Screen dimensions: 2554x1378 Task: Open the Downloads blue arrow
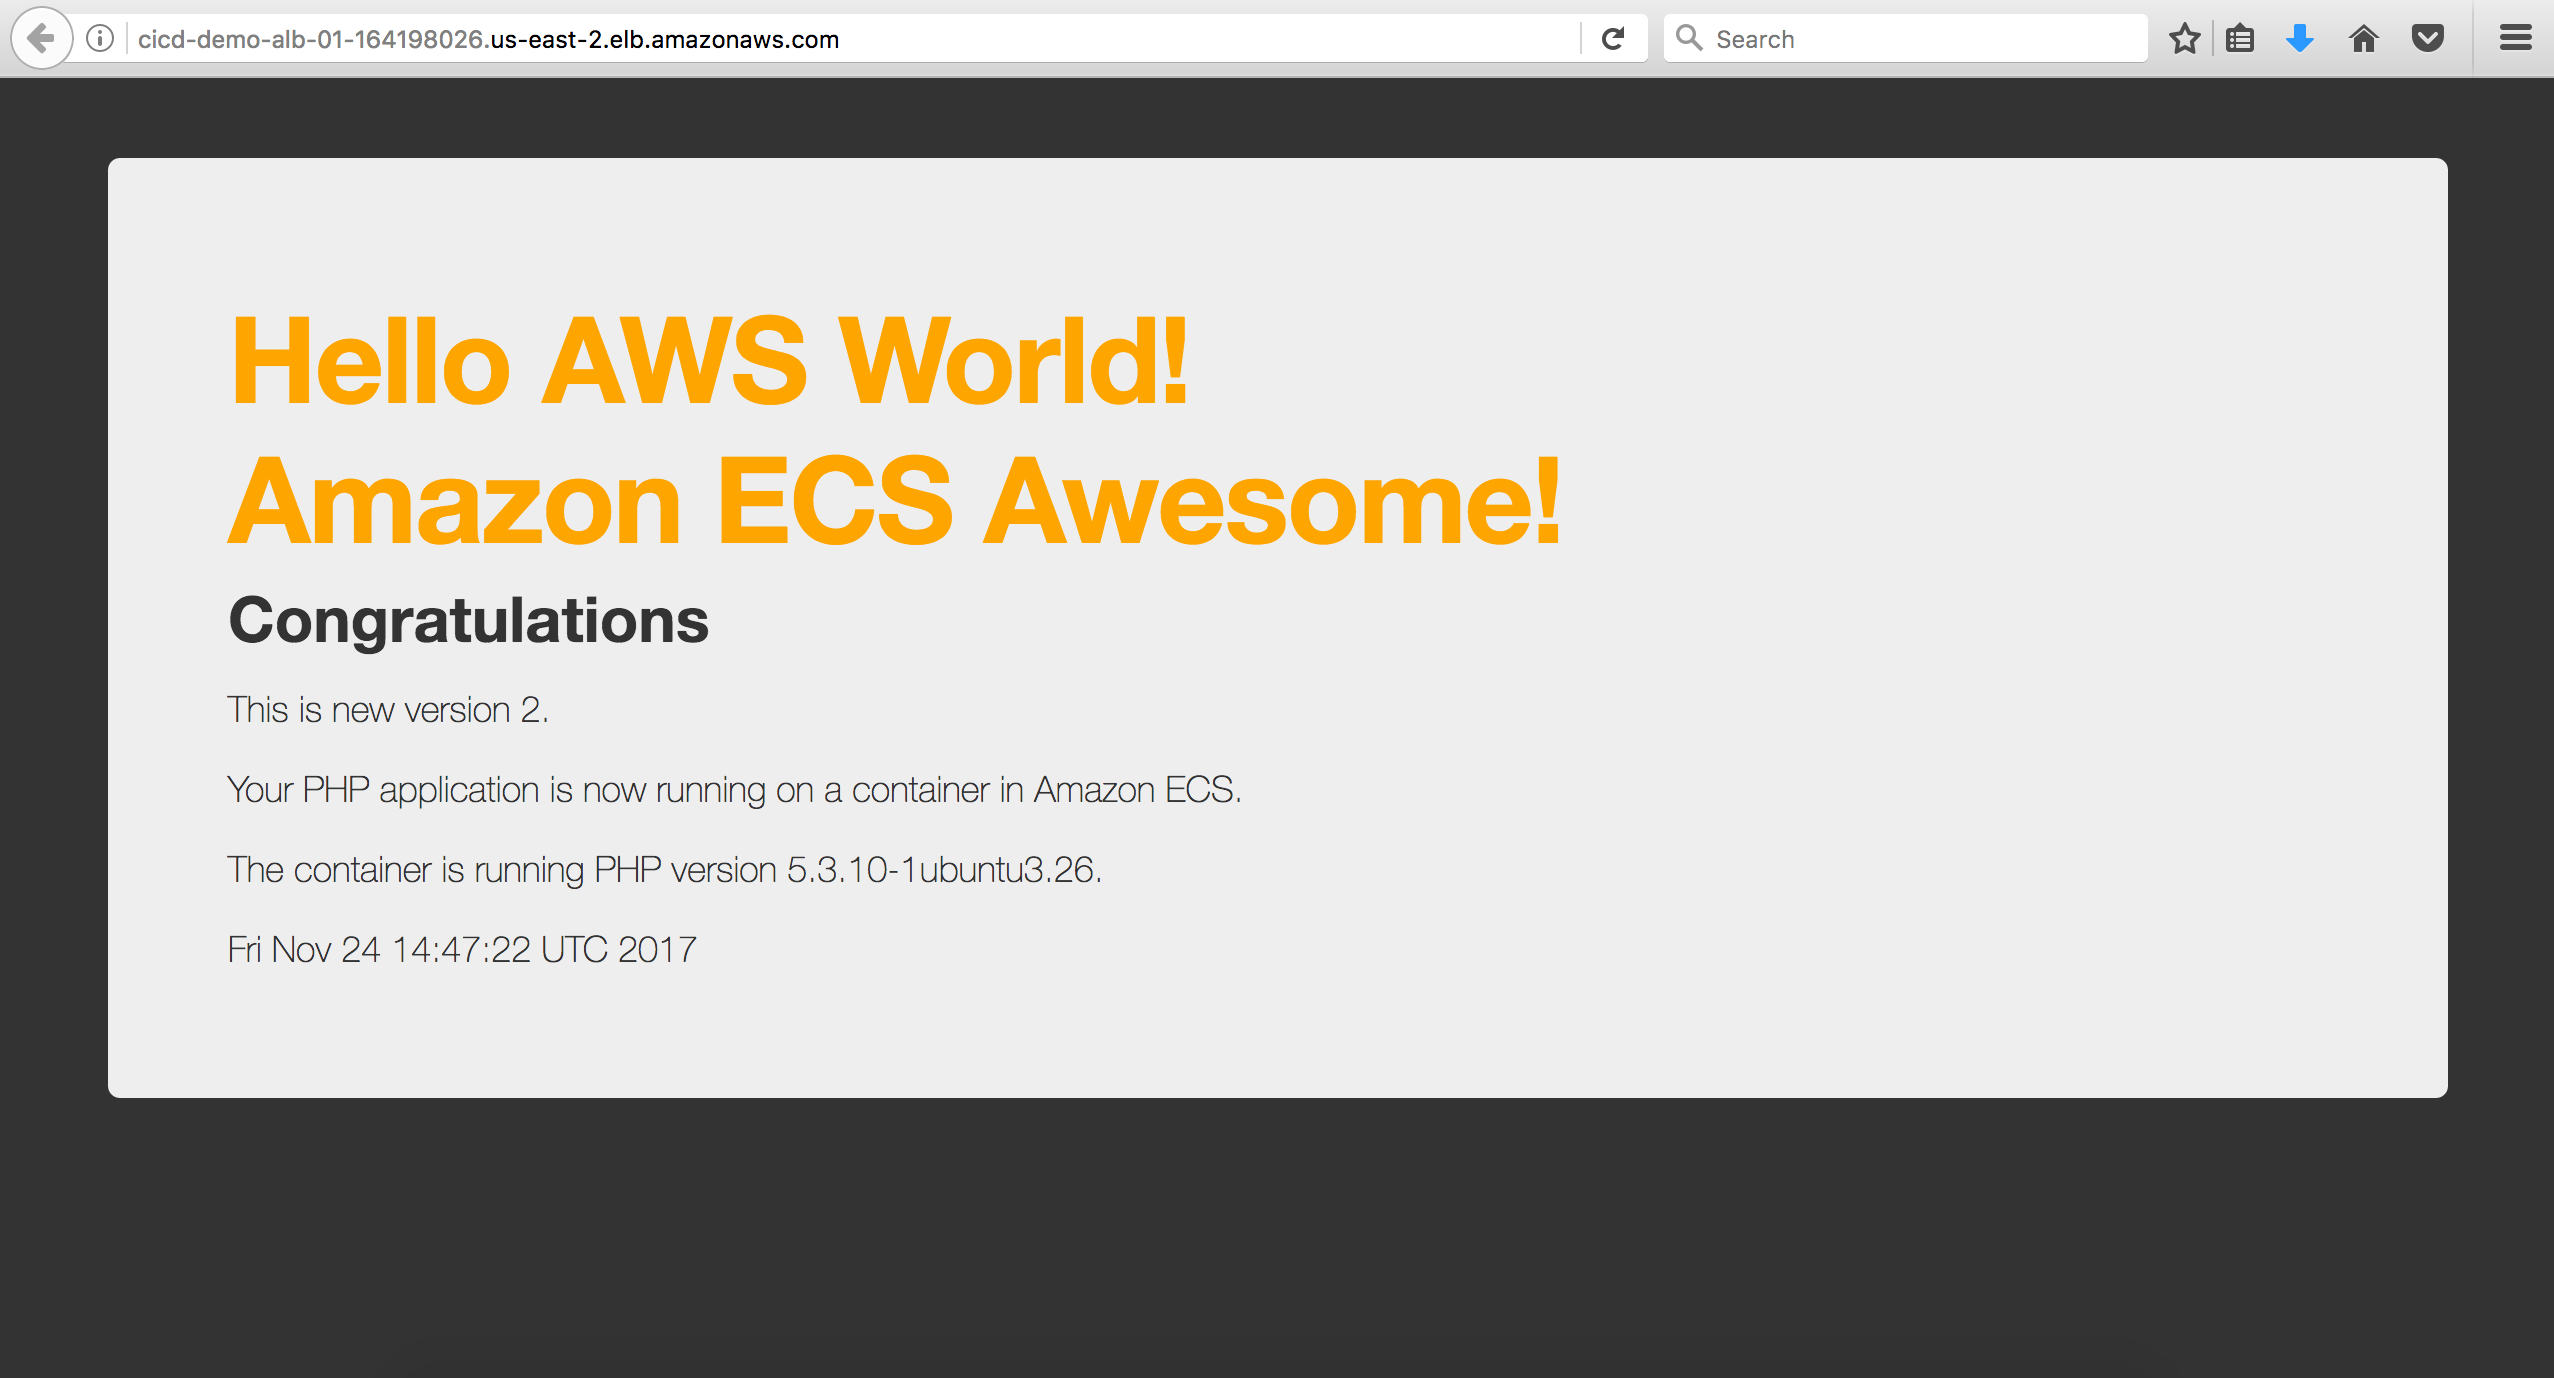click(x=2300, y=39)
